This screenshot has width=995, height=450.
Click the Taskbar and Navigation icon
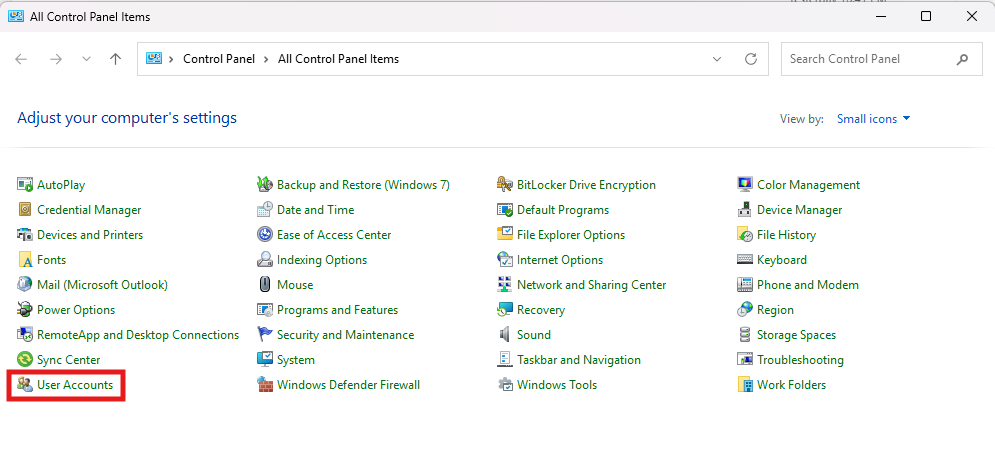coord(504,360)
